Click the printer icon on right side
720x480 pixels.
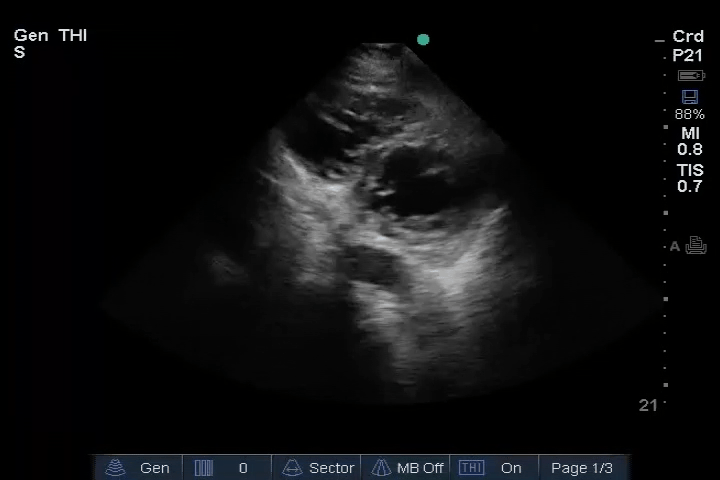(696, 246)
